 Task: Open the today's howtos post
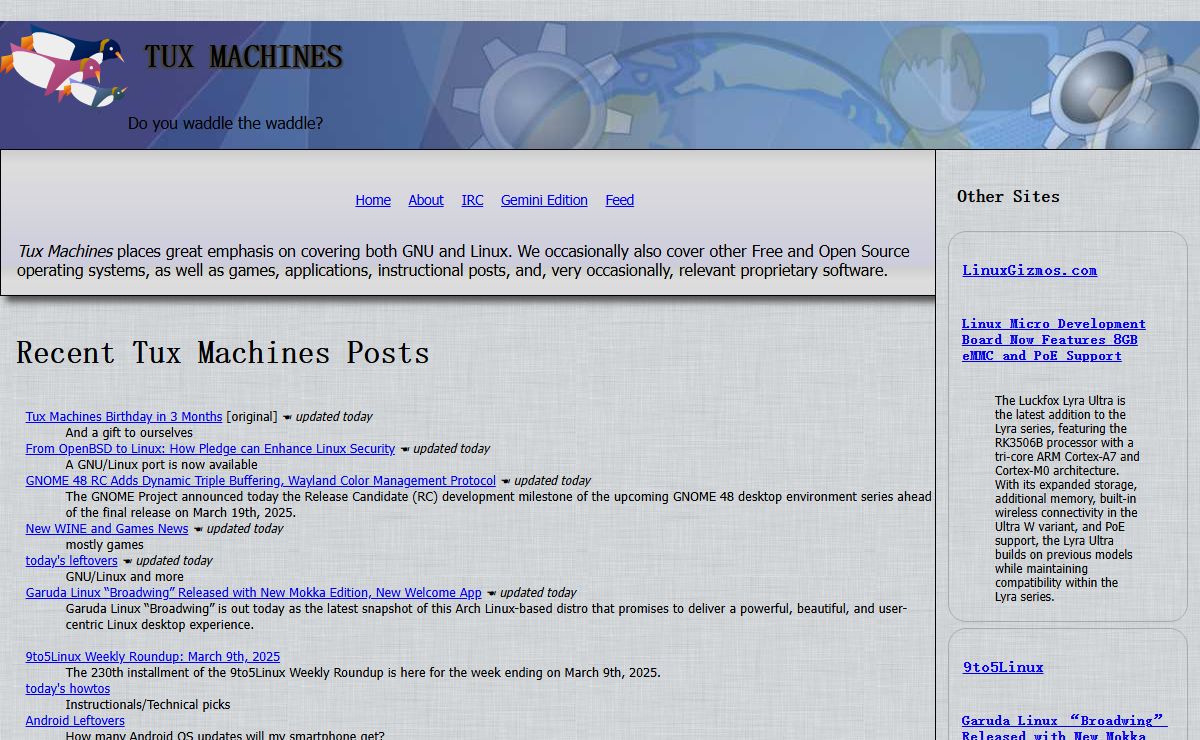pyautogui.click(x=68, y=689)
